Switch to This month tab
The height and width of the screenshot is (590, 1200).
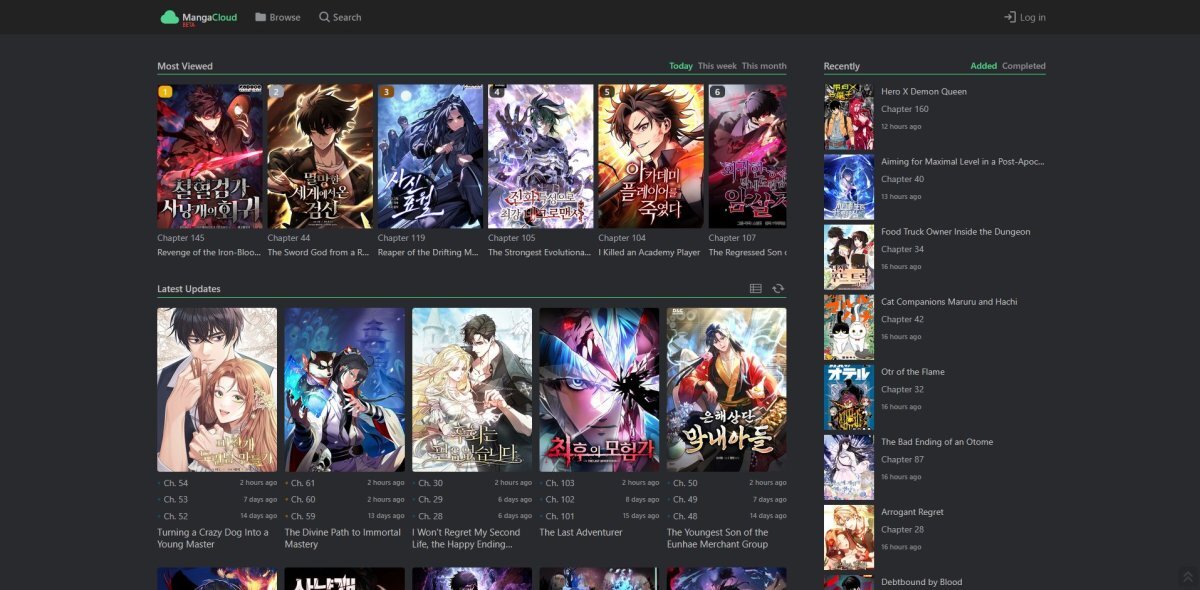(764, 66)
